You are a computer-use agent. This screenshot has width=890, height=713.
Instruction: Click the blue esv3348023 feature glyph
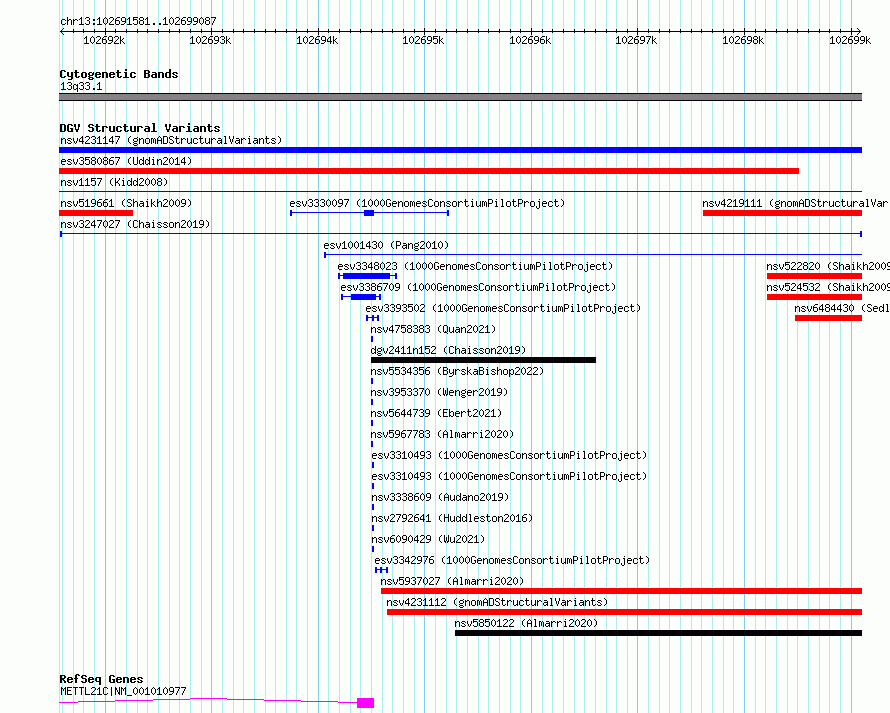tap(367, 276)
